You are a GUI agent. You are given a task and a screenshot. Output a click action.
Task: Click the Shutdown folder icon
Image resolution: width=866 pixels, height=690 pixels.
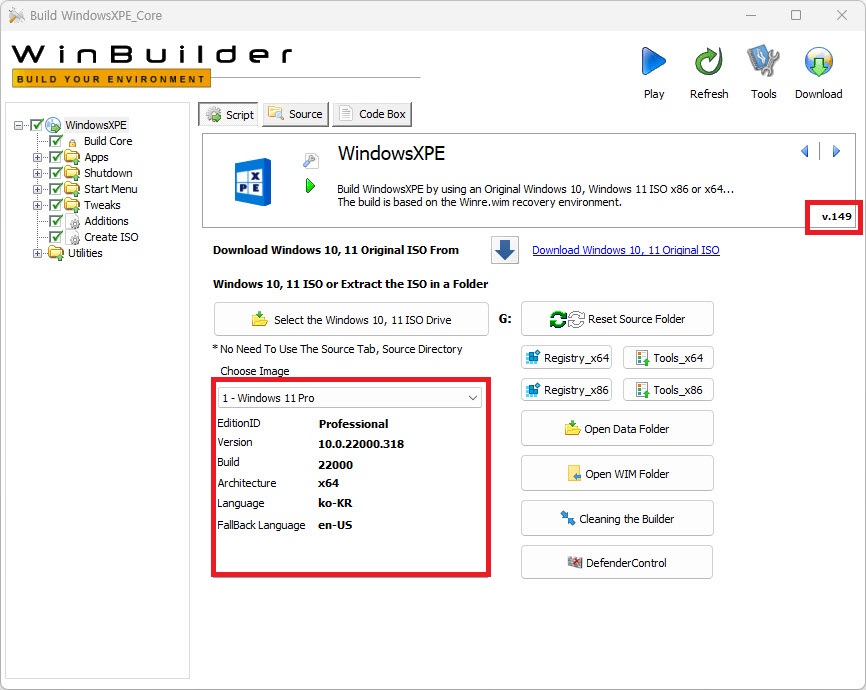tap(72, 173)
